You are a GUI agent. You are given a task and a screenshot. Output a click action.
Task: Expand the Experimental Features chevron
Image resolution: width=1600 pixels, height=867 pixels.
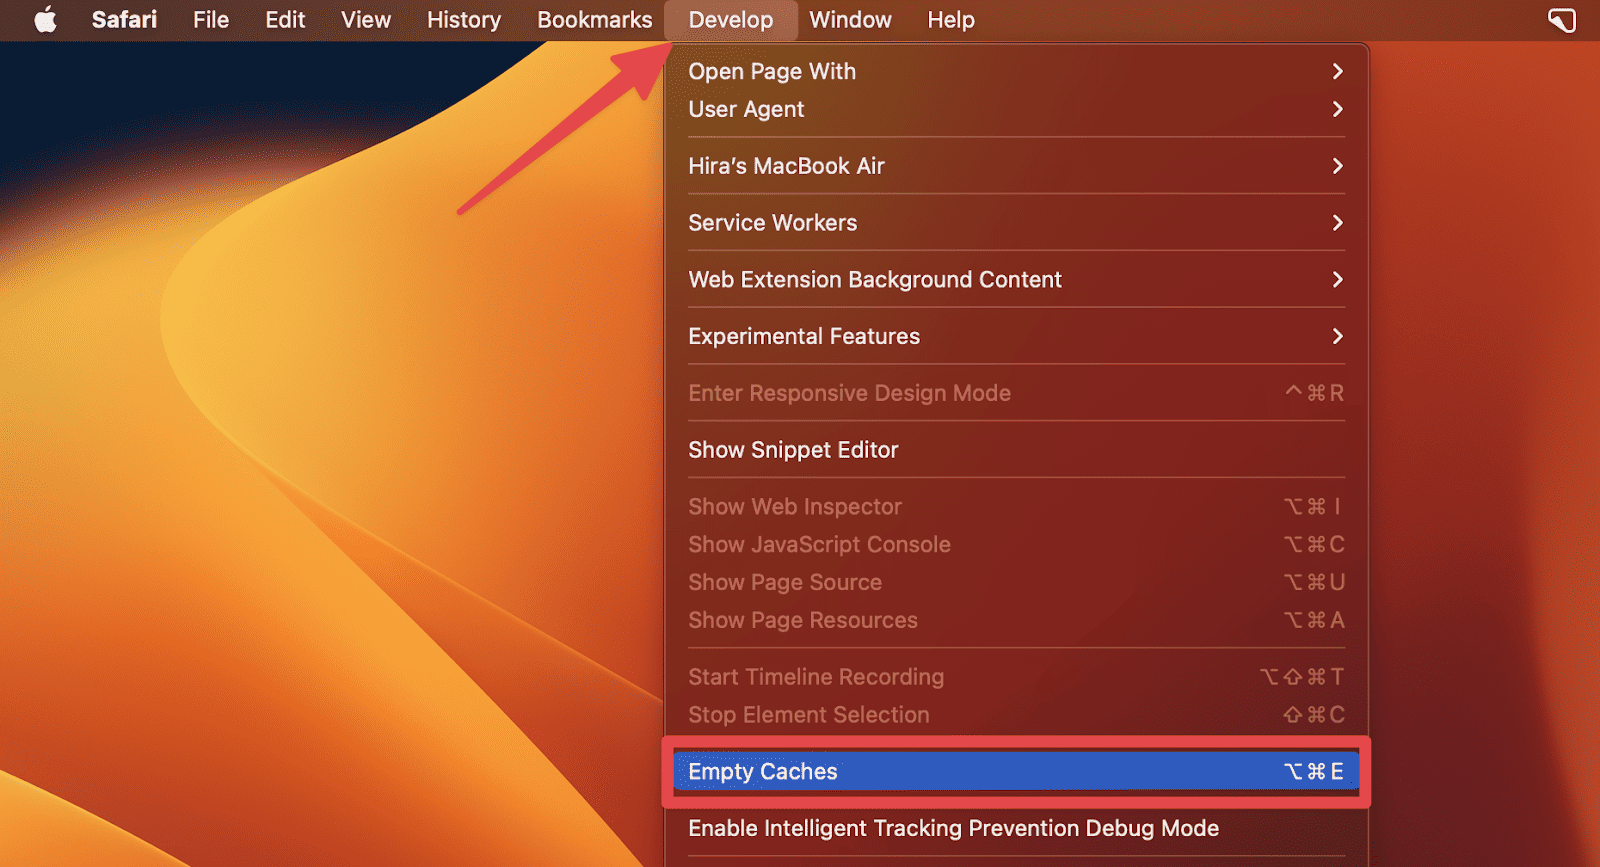click(x=1337, y=337)
